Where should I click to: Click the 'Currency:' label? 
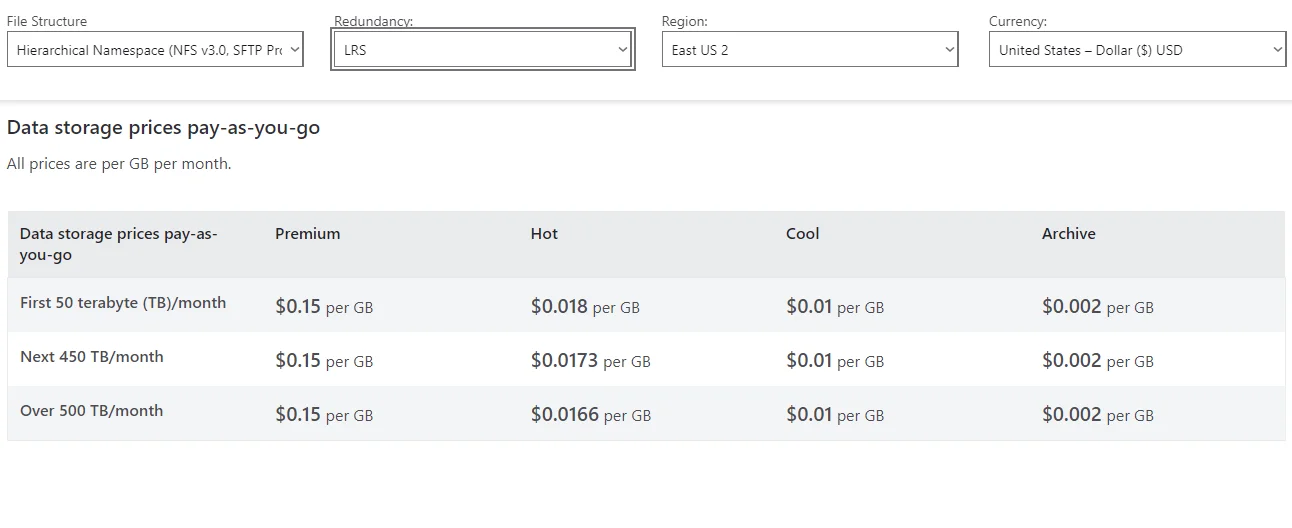1018,21
